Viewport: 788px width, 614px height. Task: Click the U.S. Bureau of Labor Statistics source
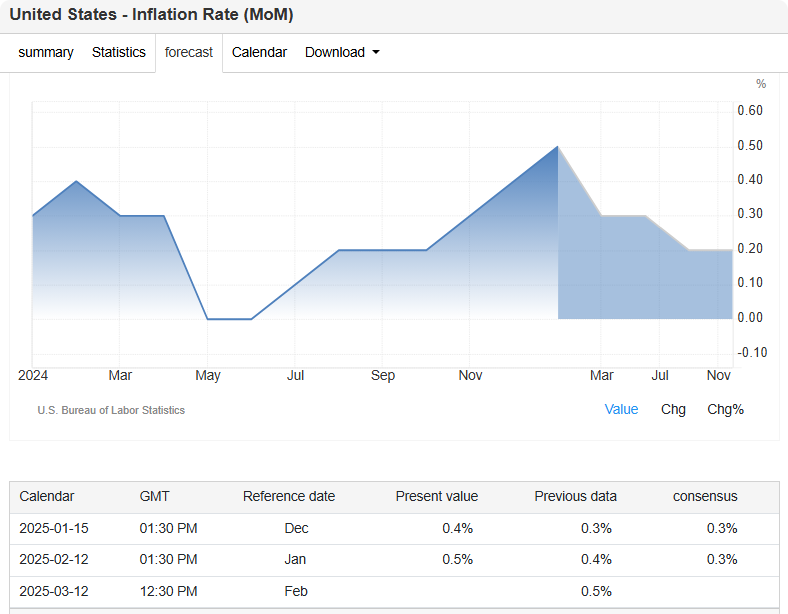click(x=111, y=410)
